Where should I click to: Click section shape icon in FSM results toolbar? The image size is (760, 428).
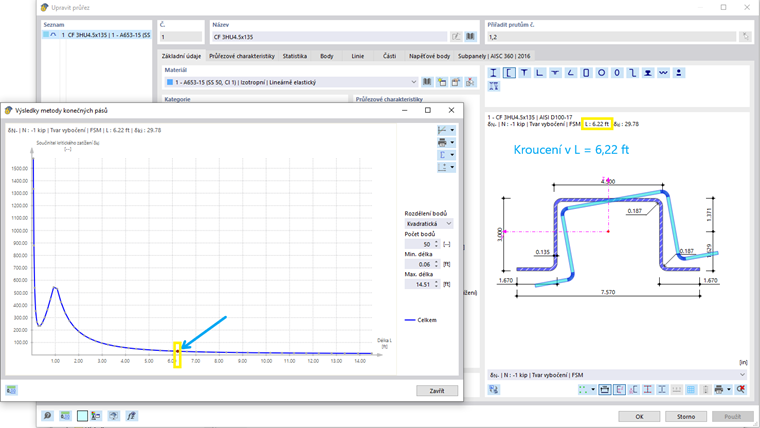click(442, 155)
